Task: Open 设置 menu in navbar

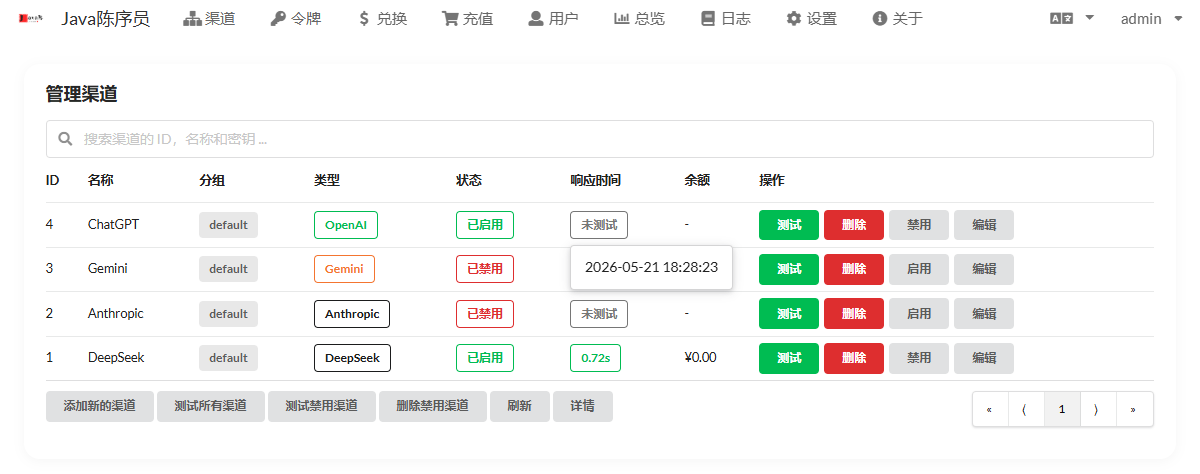Action: click(812, 18)
